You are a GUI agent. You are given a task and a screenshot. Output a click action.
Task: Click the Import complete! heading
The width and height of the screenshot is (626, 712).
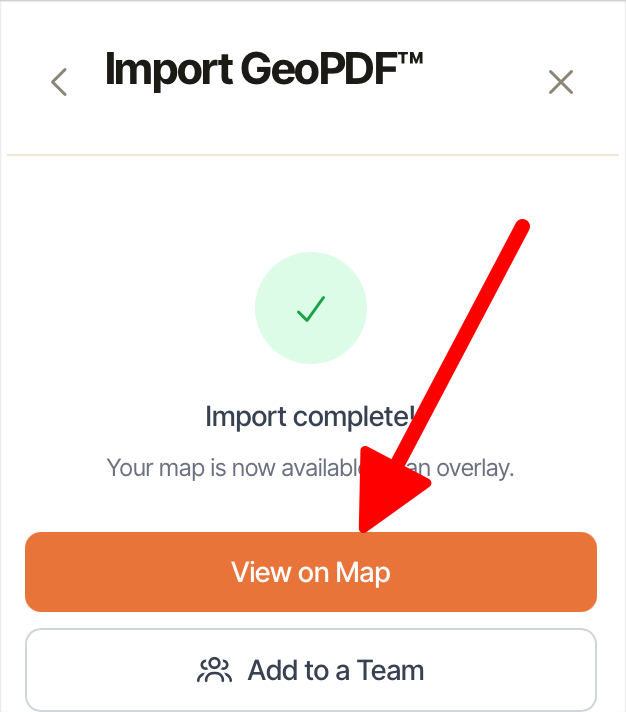click(x=311, y=417)
